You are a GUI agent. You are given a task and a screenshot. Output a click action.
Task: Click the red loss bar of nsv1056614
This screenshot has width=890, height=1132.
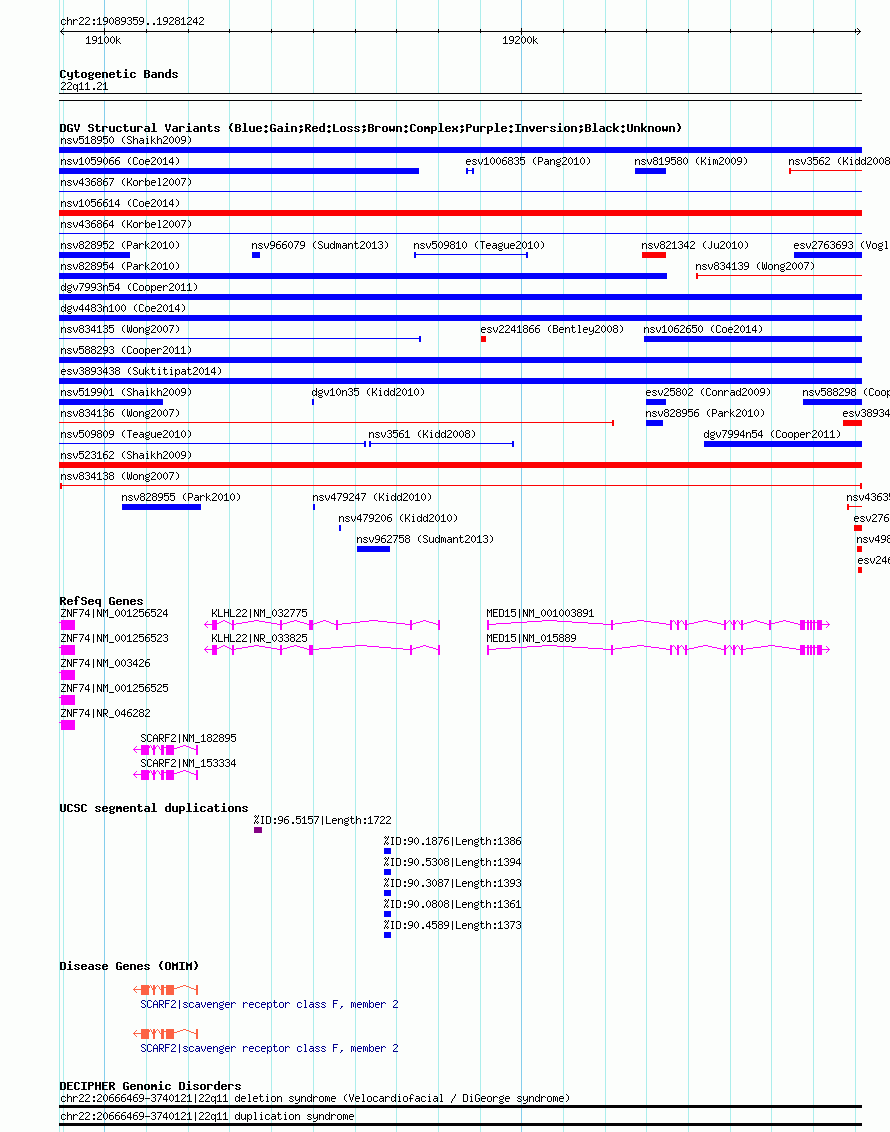(461, 213)
